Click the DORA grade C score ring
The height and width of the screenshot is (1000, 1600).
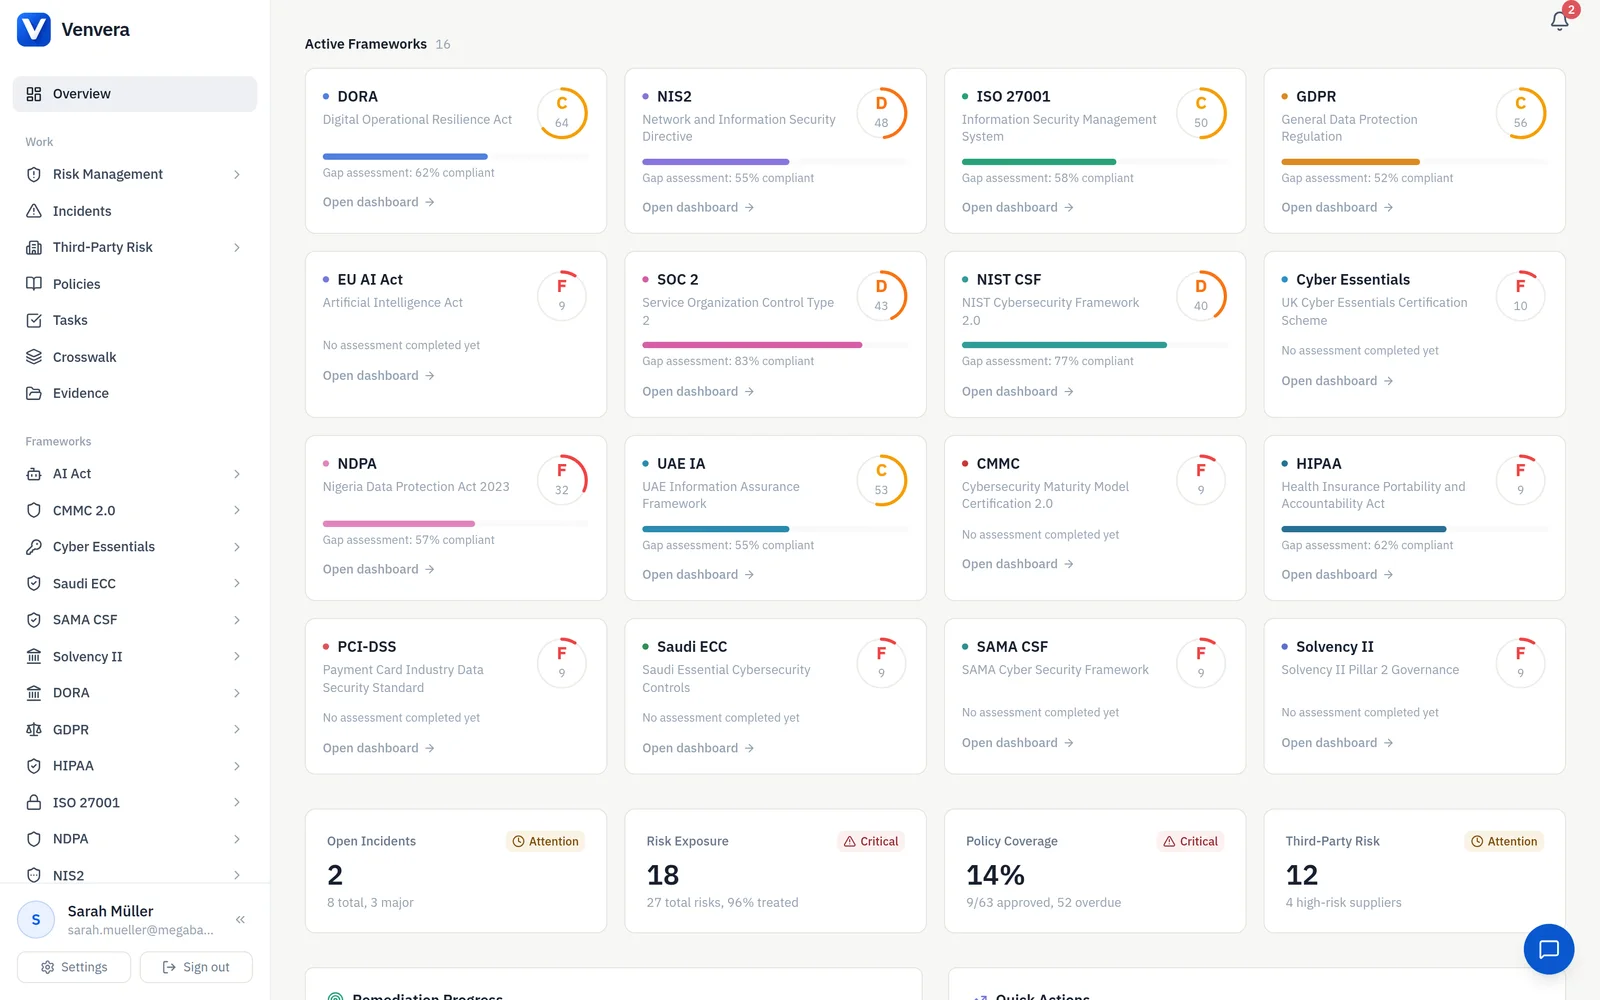point(562,113)
